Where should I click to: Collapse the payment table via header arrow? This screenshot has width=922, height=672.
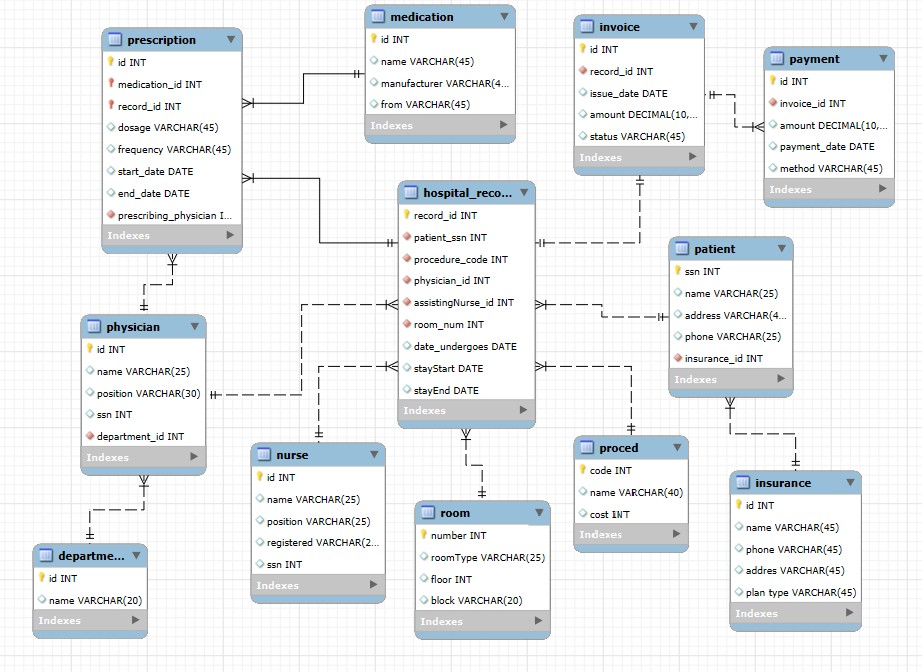click(883, 58)
